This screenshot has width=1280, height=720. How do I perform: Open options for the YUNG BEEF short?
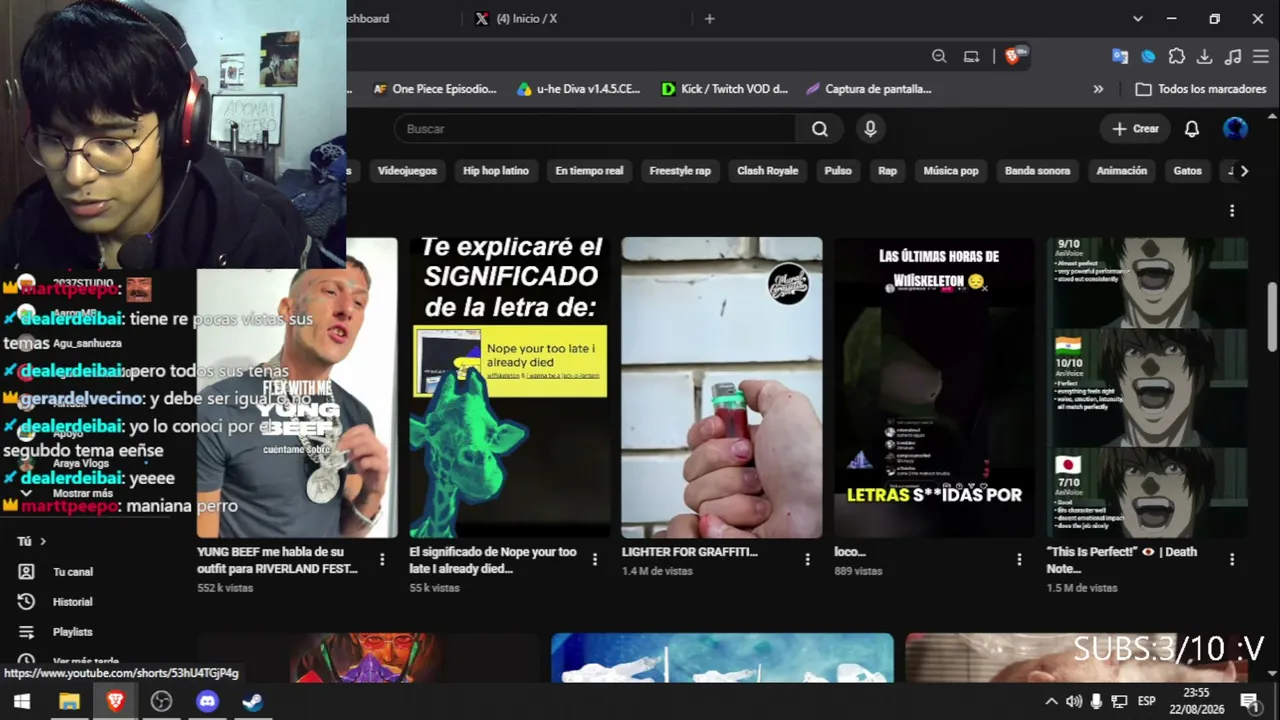pos(382,560)
